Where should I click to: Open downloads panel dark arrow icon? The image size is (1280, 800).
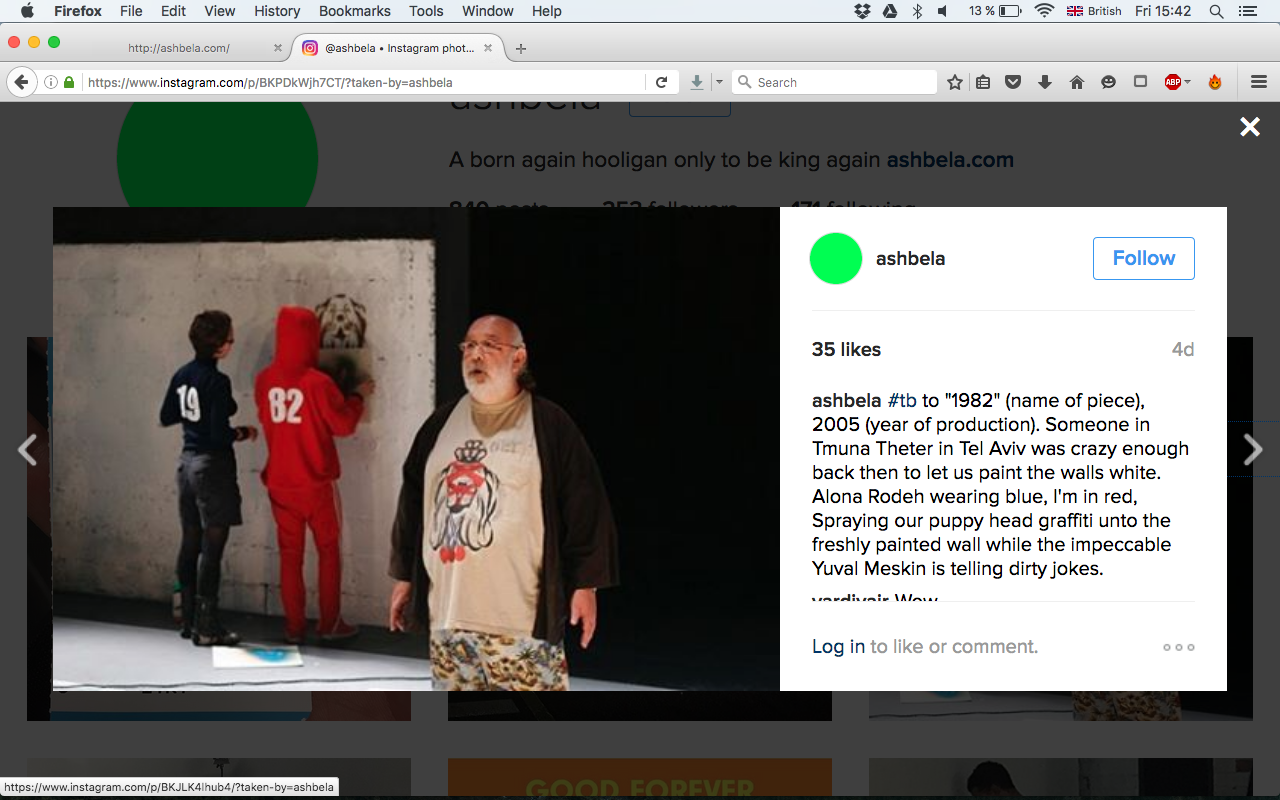(x=1045, y=82)
